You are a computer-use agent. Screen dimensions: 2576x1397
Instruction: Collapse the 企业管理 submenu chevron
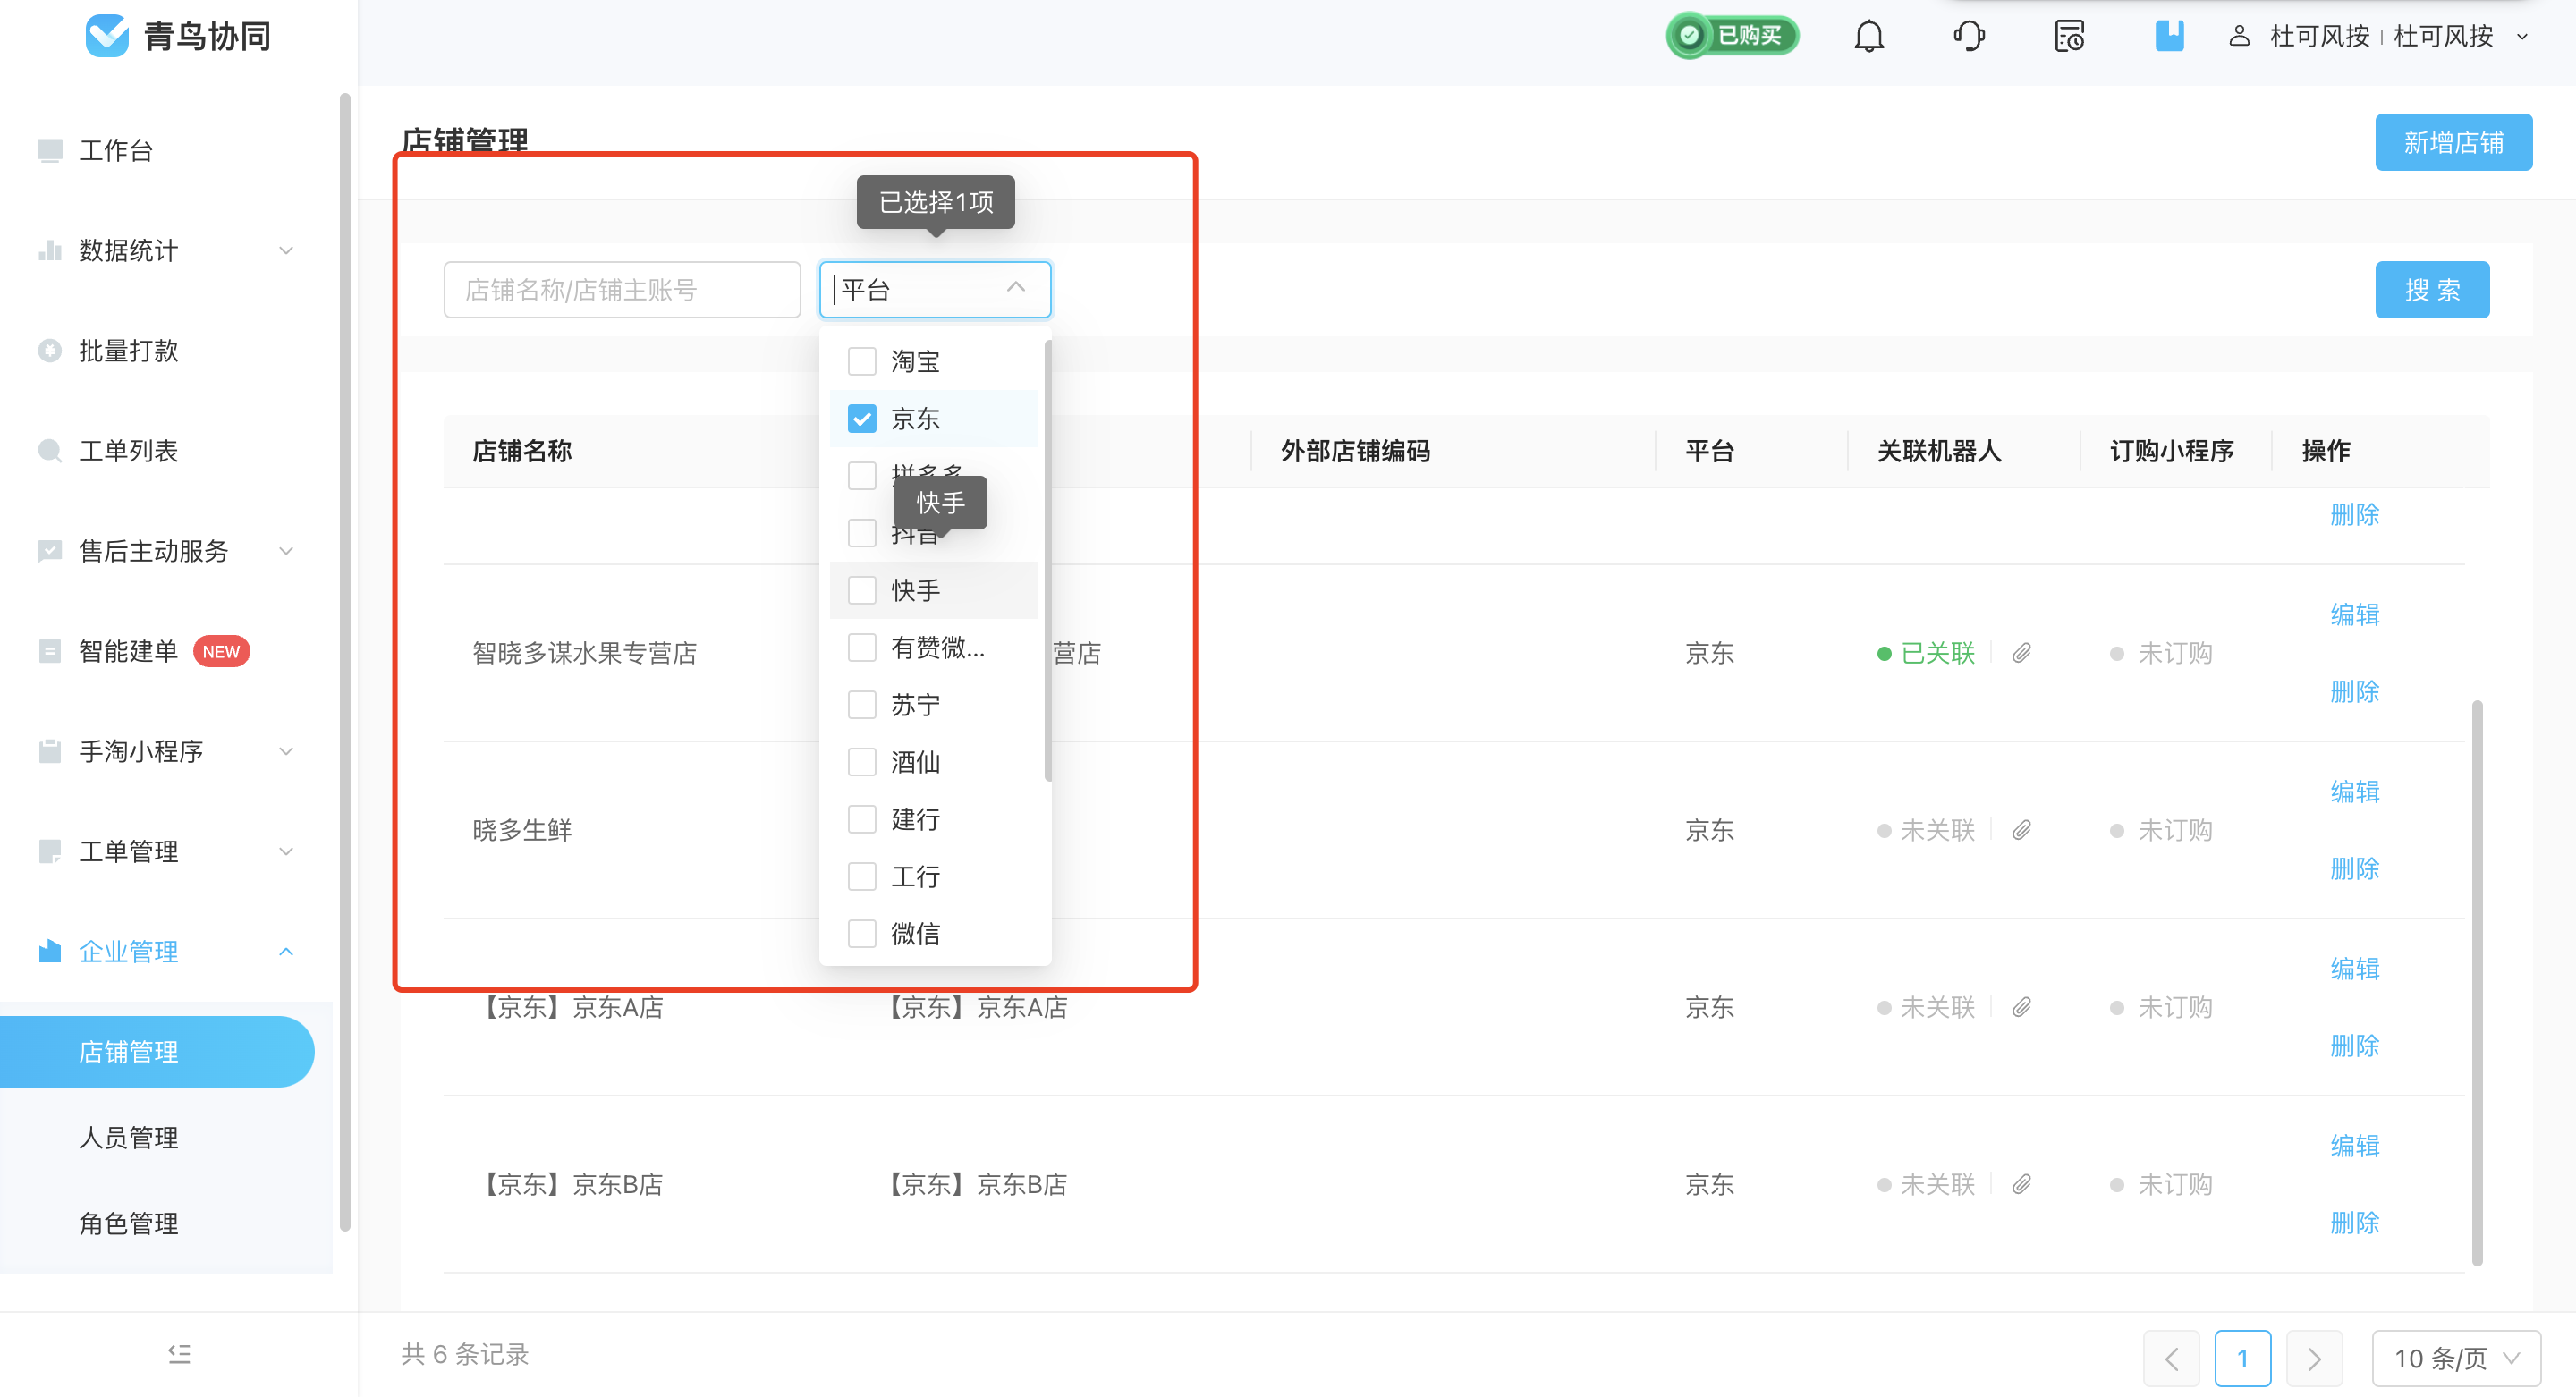[286, 951]
